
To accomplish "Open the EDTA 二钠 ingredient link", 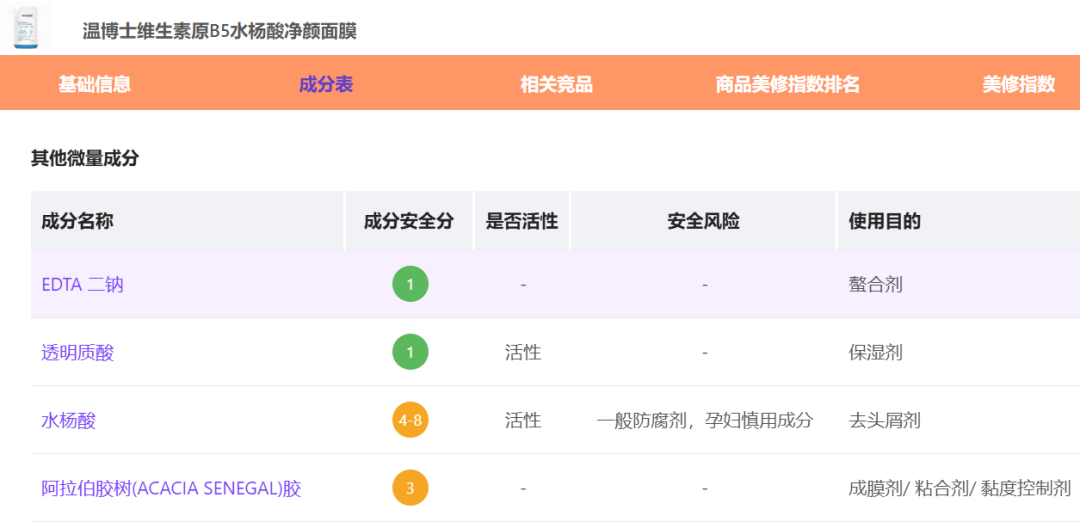I will [82, 285].
